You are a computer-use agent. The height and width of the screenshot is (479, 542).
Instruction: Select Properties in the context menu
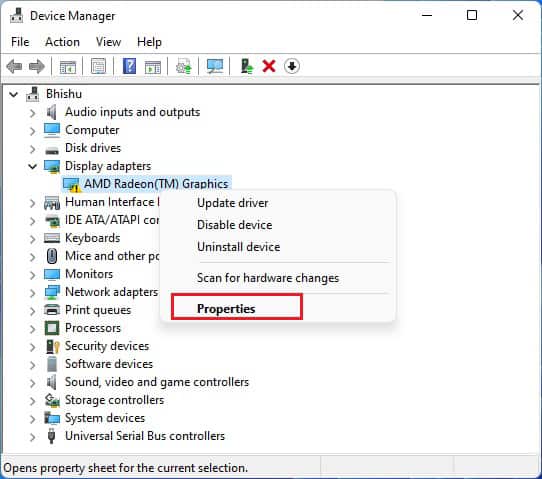click(226, 308)
